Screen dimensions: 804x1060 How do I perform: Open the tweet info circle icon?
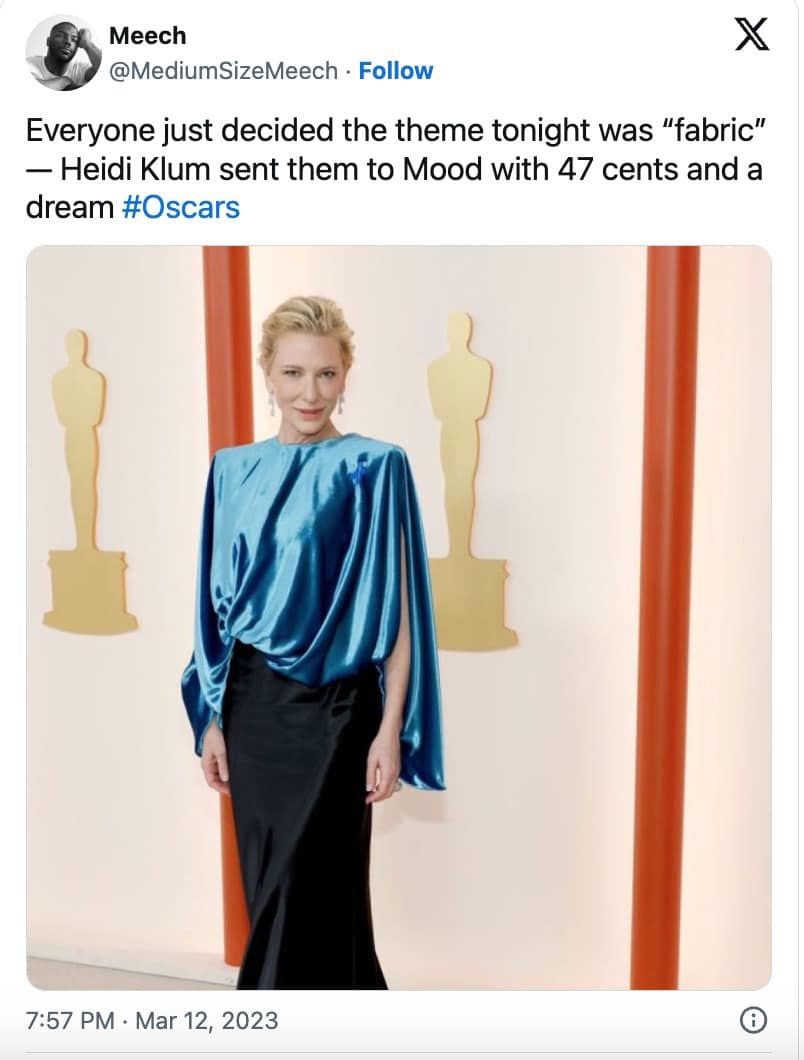tap(753, 1019)
